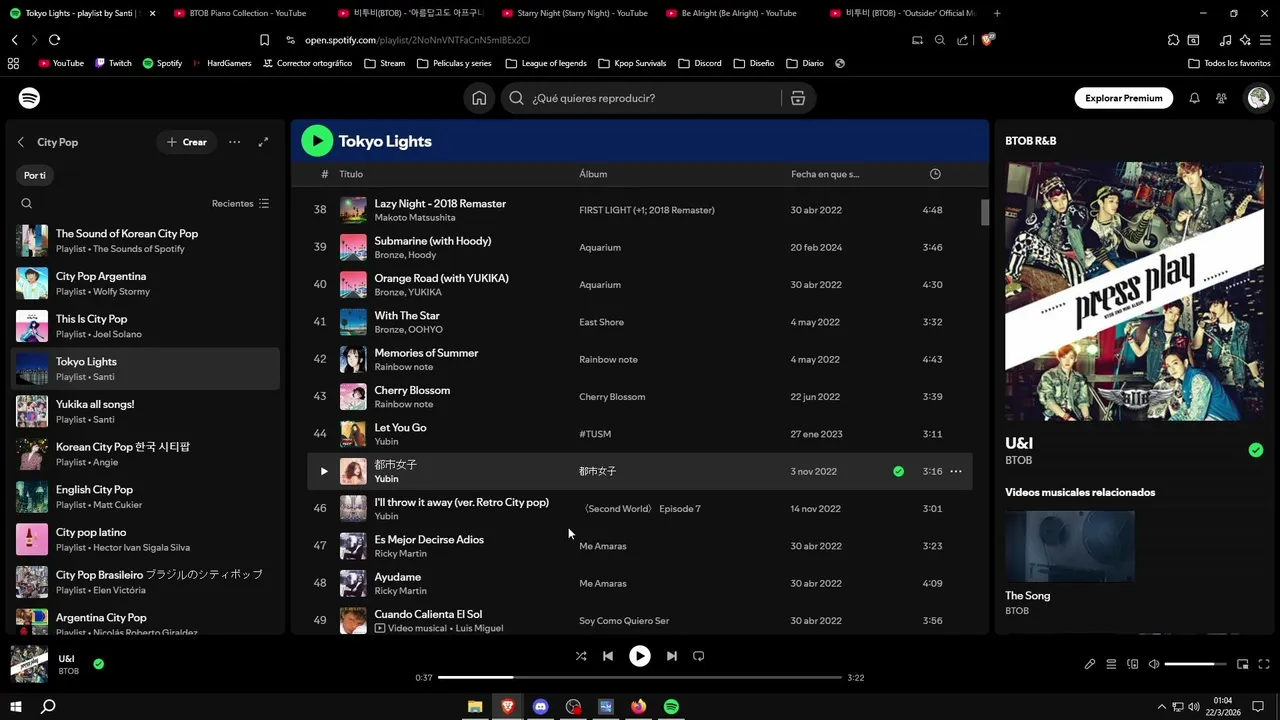1280x720 pixels.
Task: Open Kpop Survivals bookmark folder
Action: [632, 63]
